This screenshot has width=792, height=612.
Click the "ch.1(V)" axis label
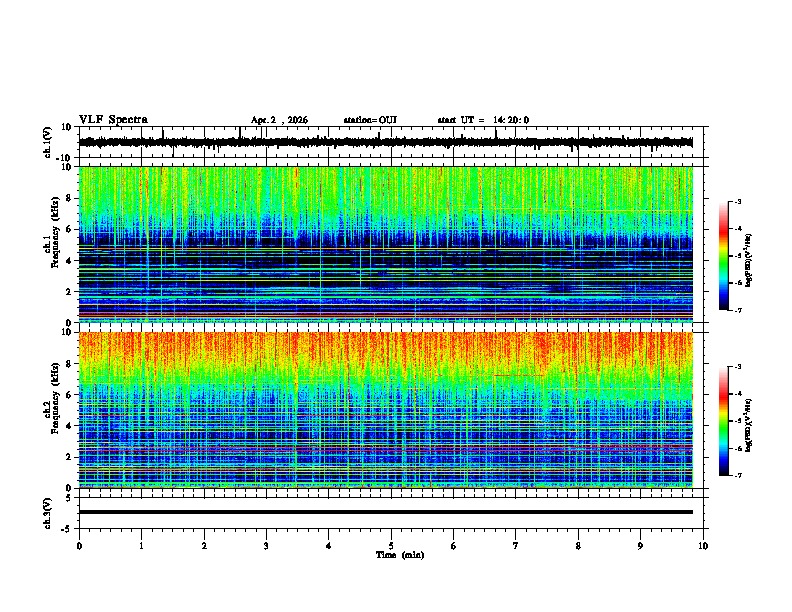coord(48,142)
